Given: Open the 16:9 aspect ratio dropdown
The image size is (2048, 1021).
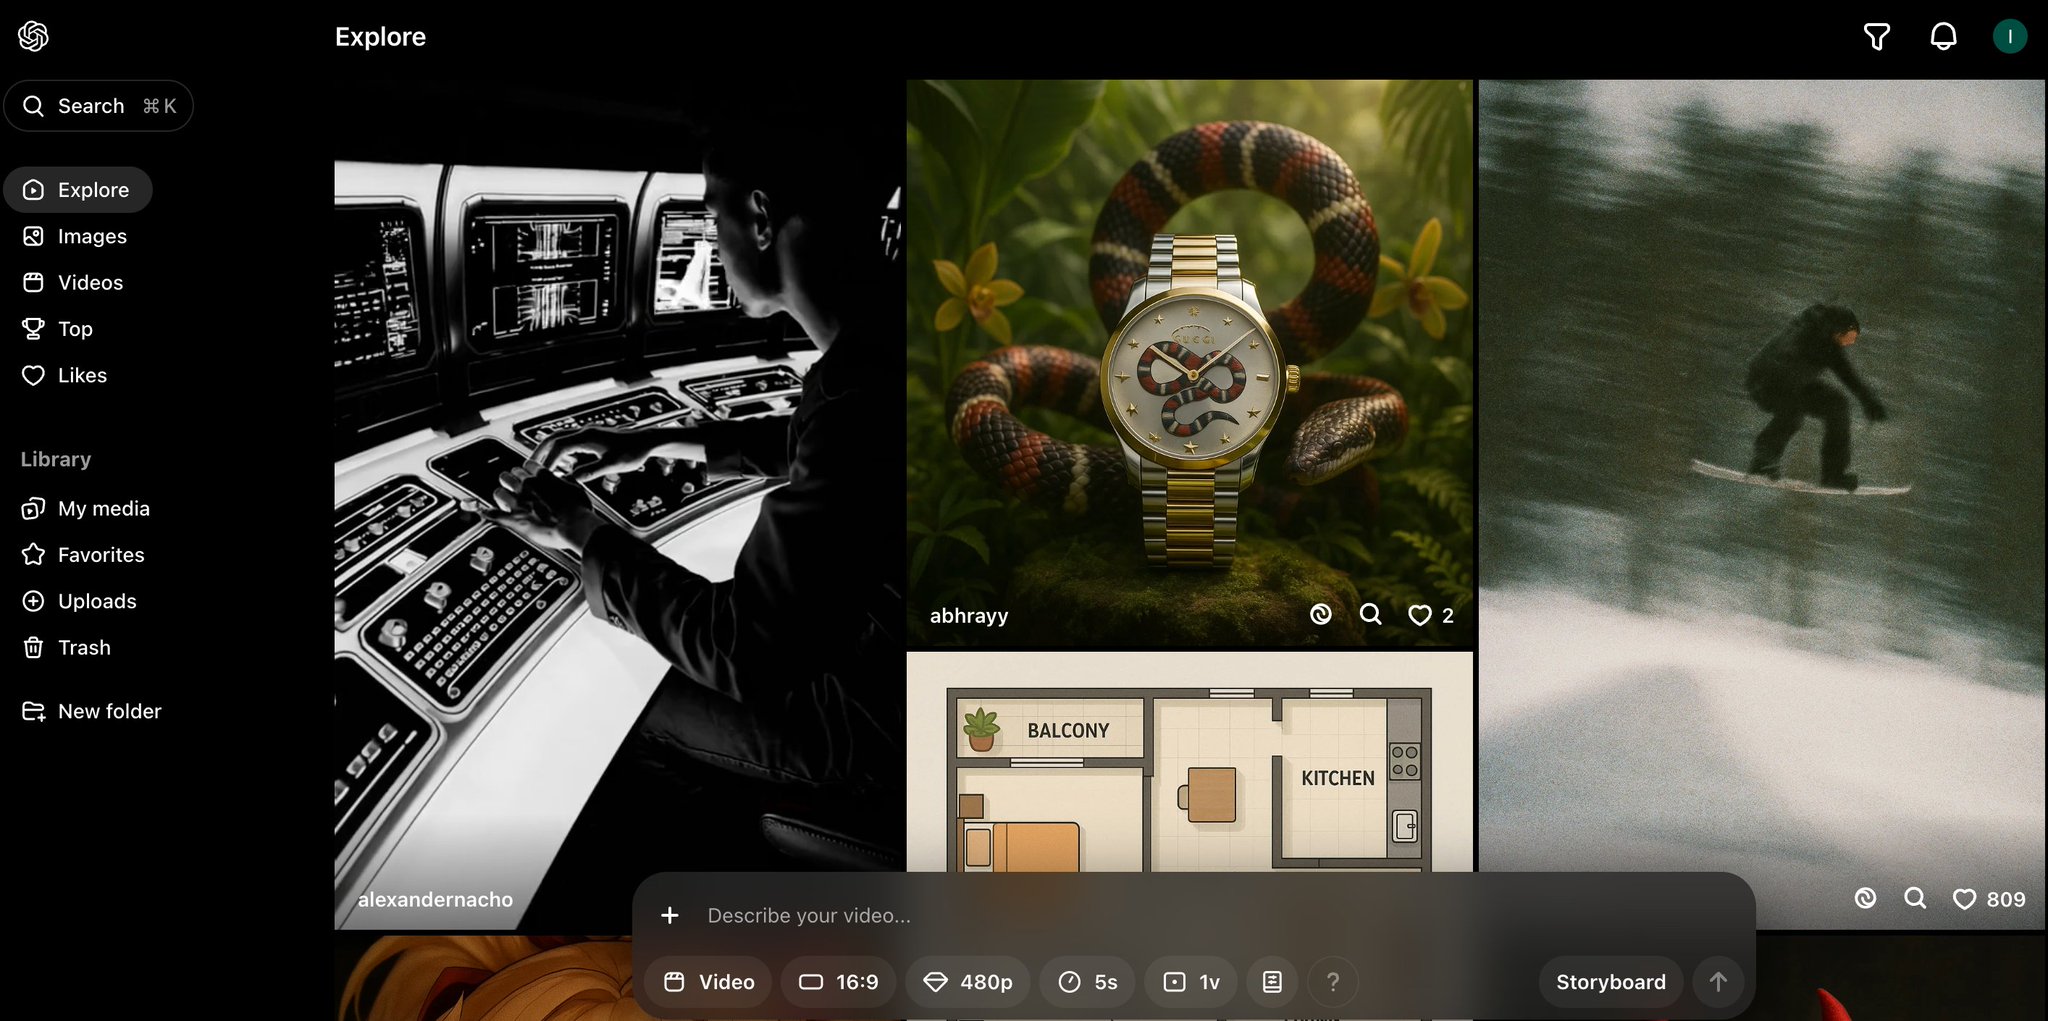Looking at the screenshot, I should pyautogui.click(x=838, y=982).
